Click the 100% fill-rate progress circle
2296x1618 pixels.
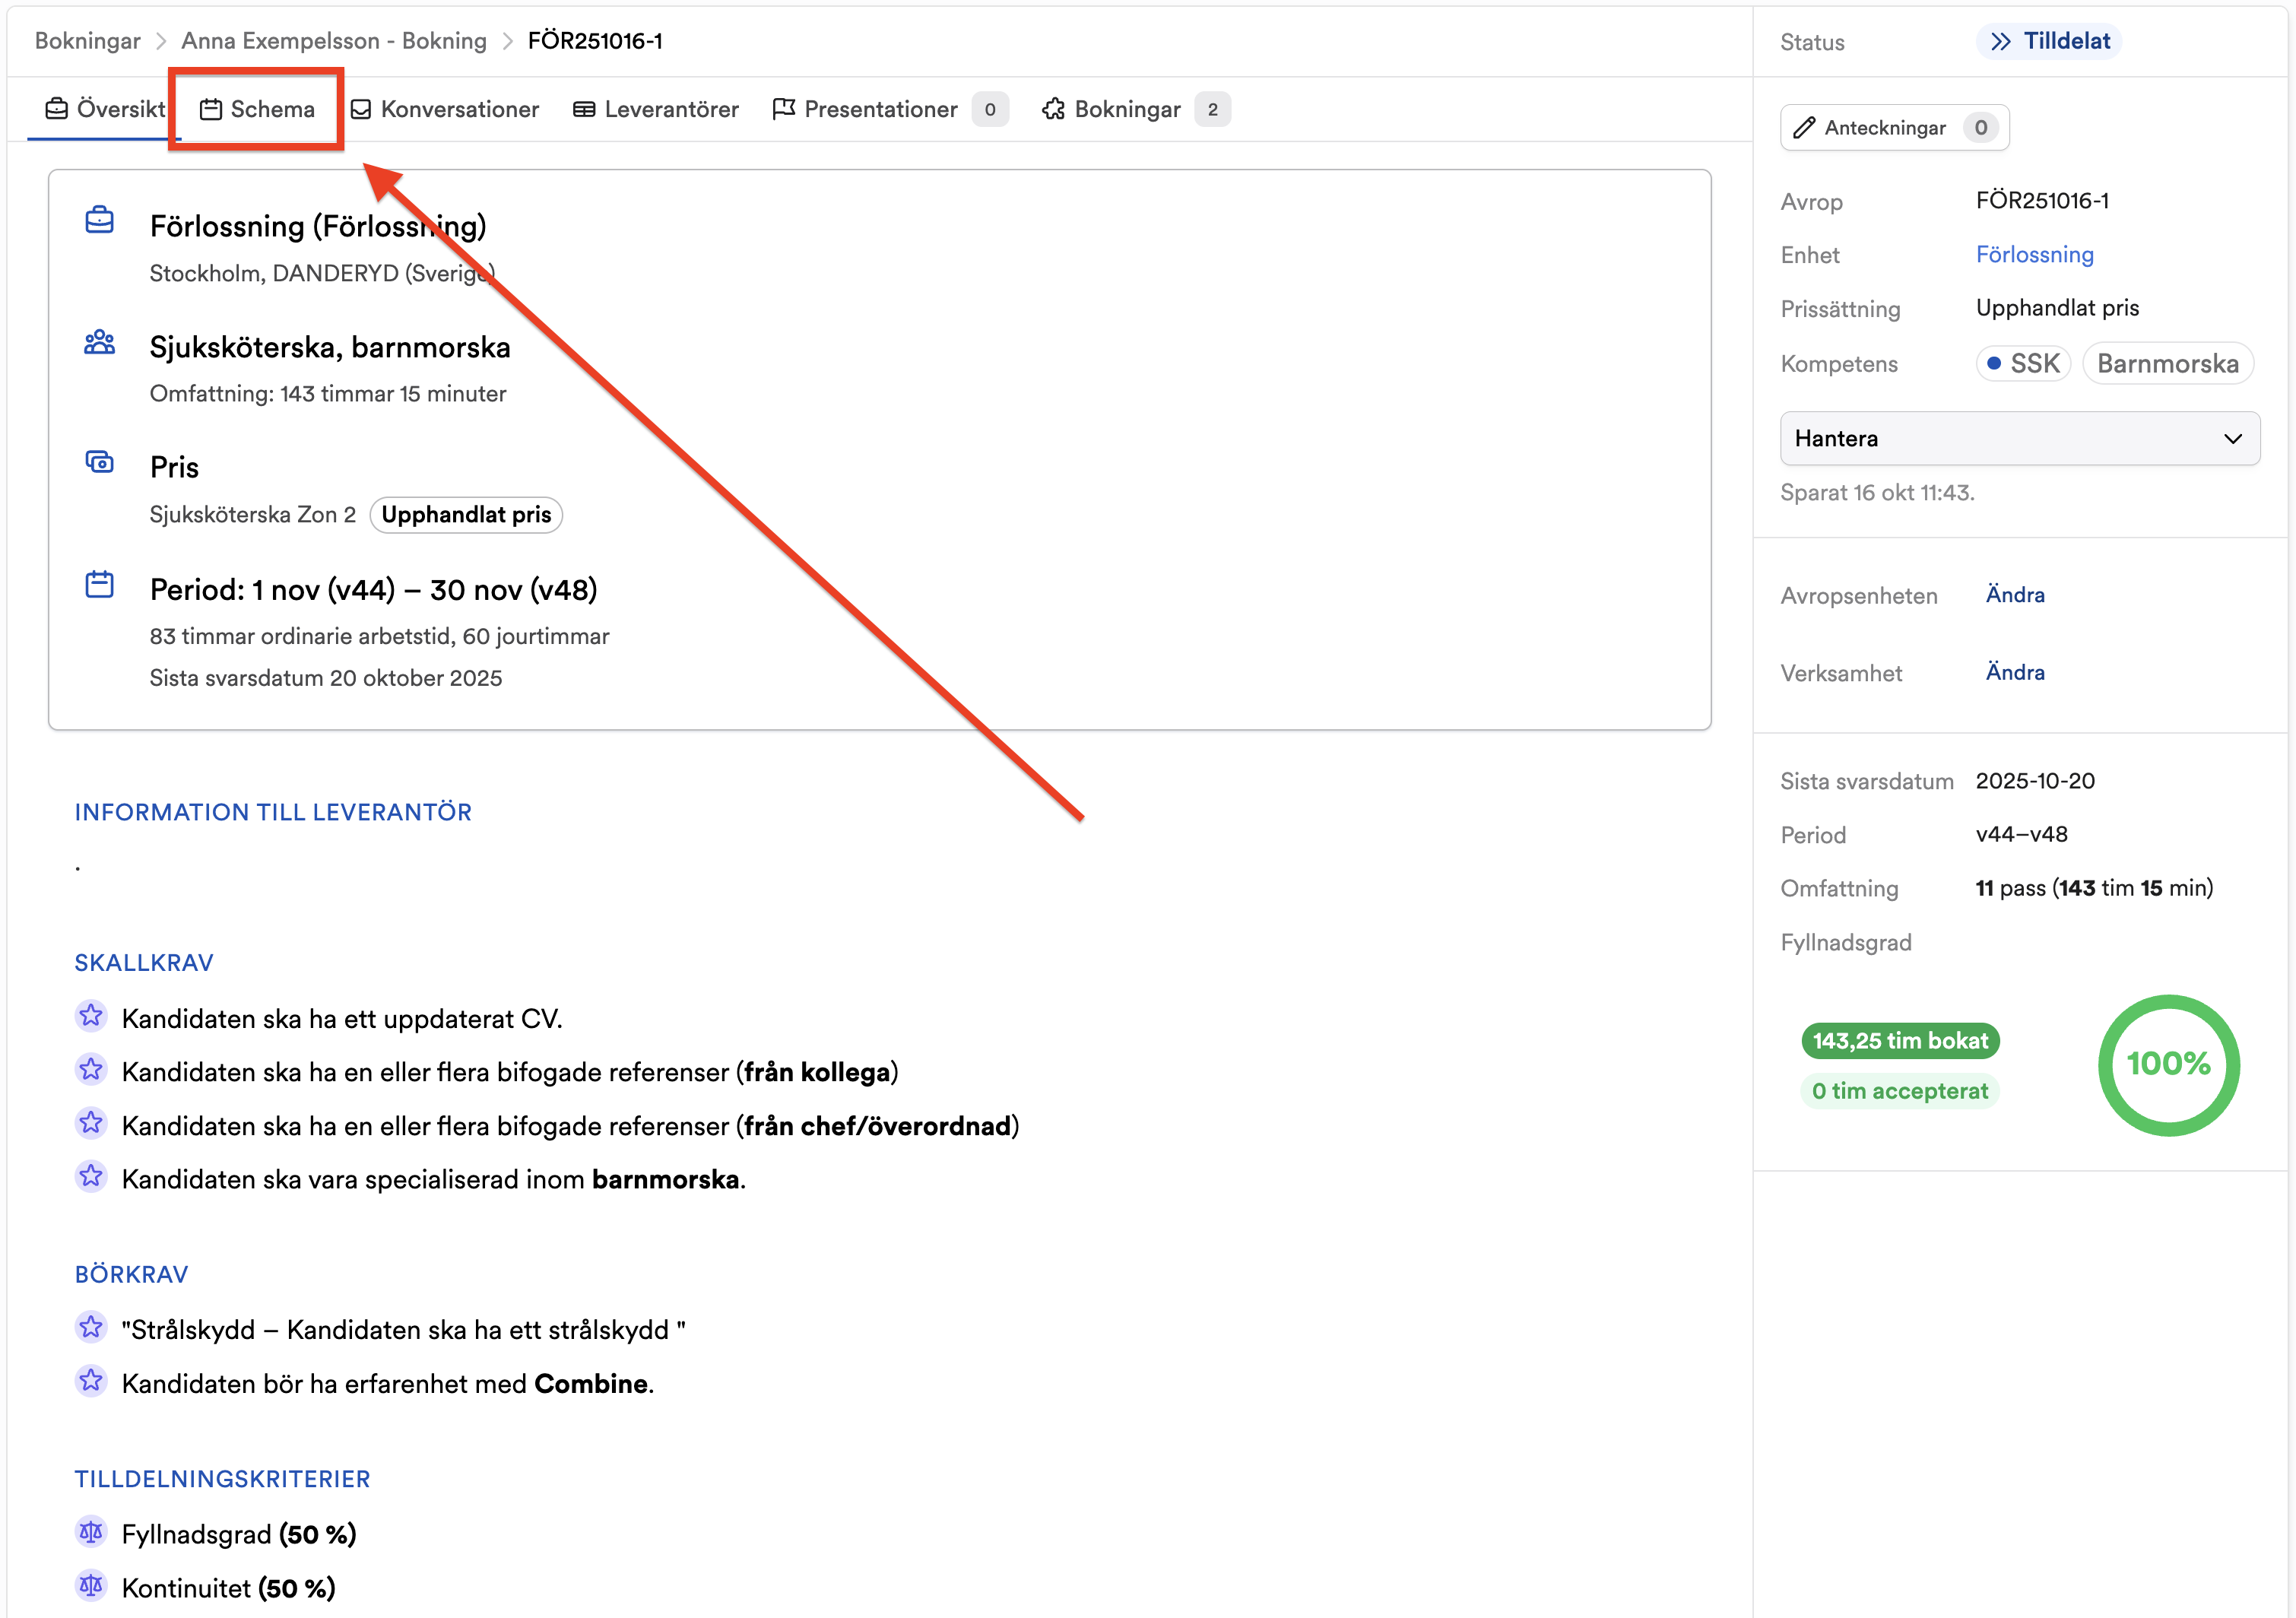2168,1064
